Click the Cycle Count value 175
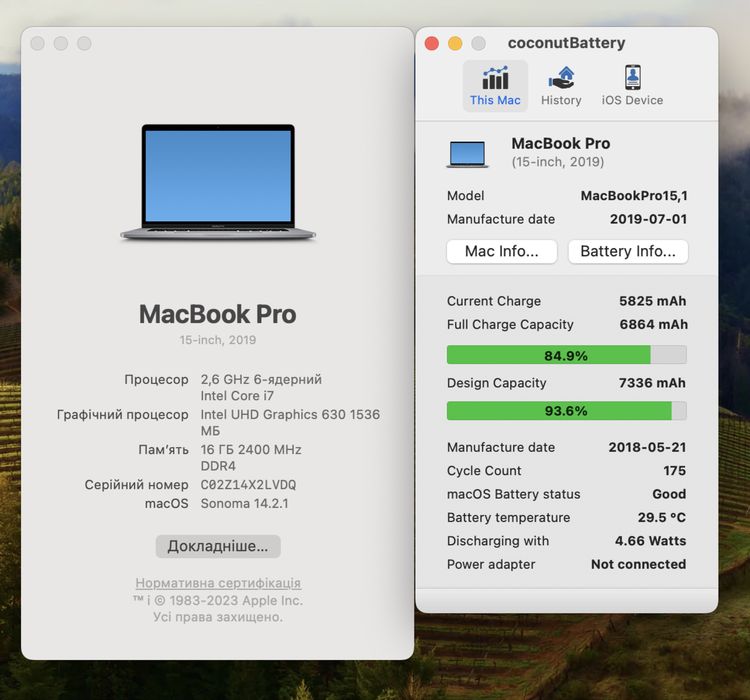 tap(674, 471)
